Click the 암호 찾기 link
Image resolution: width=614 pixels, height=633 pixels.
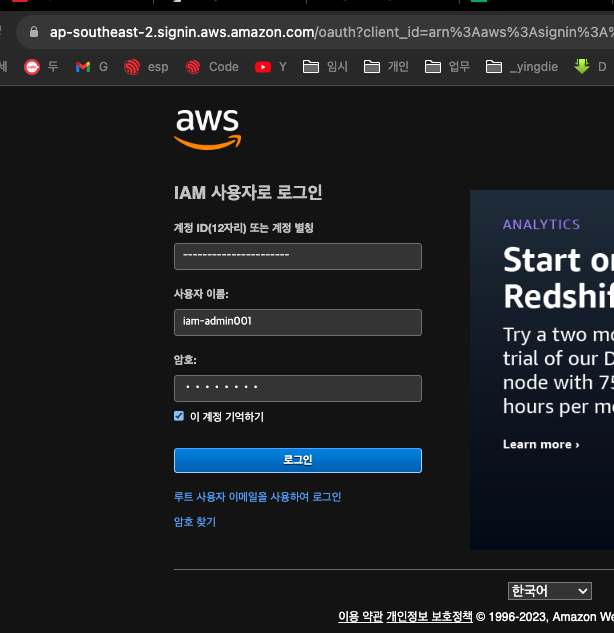click(195, 522)
